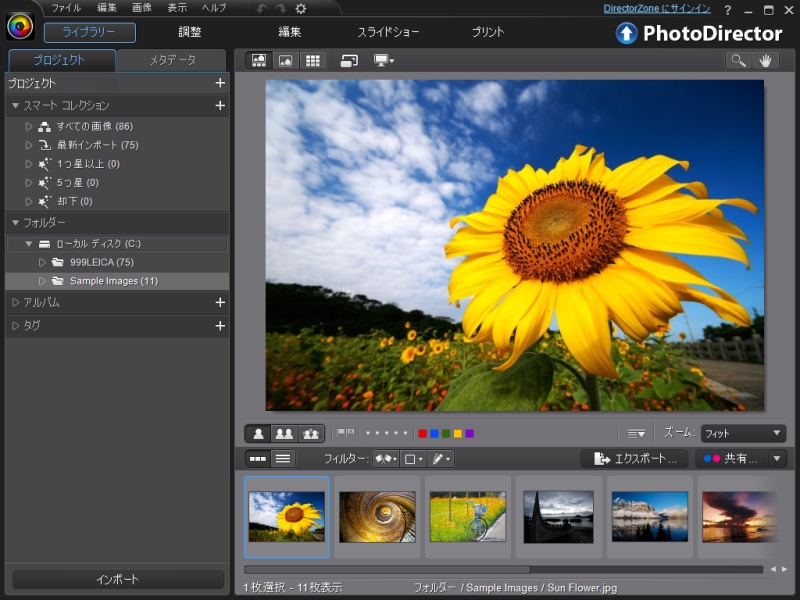Click the インポート button
The height and width of the screenshot is (600, 800).
(x=117, y=579)
